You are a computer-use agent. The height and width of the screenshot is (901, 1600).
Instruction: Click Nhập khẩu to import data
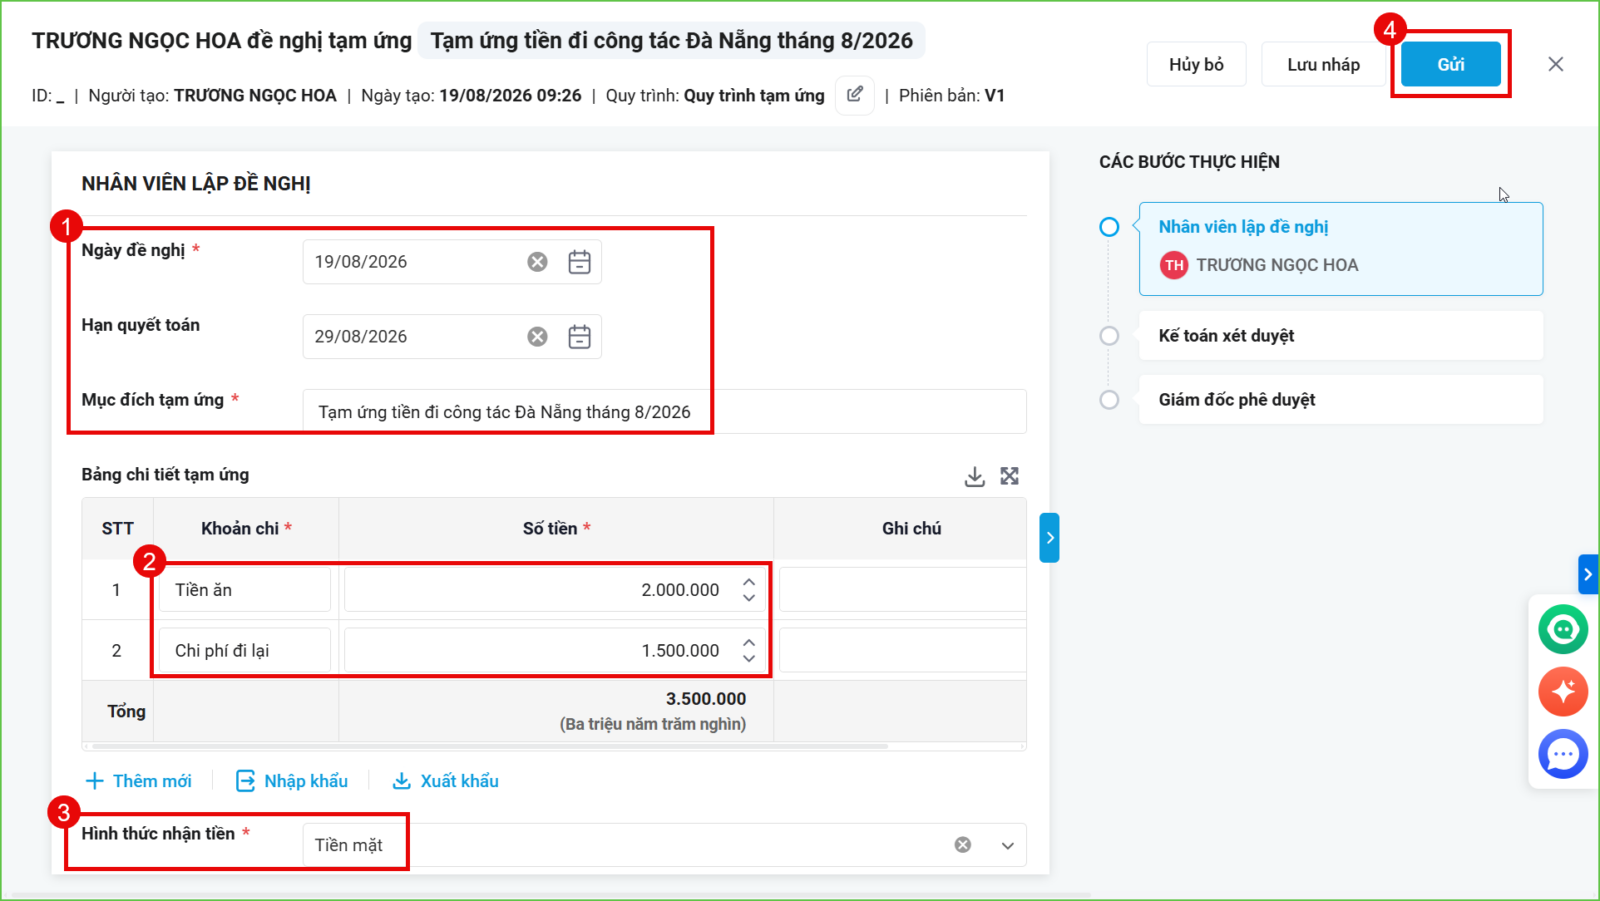click(x=292, y=781)
